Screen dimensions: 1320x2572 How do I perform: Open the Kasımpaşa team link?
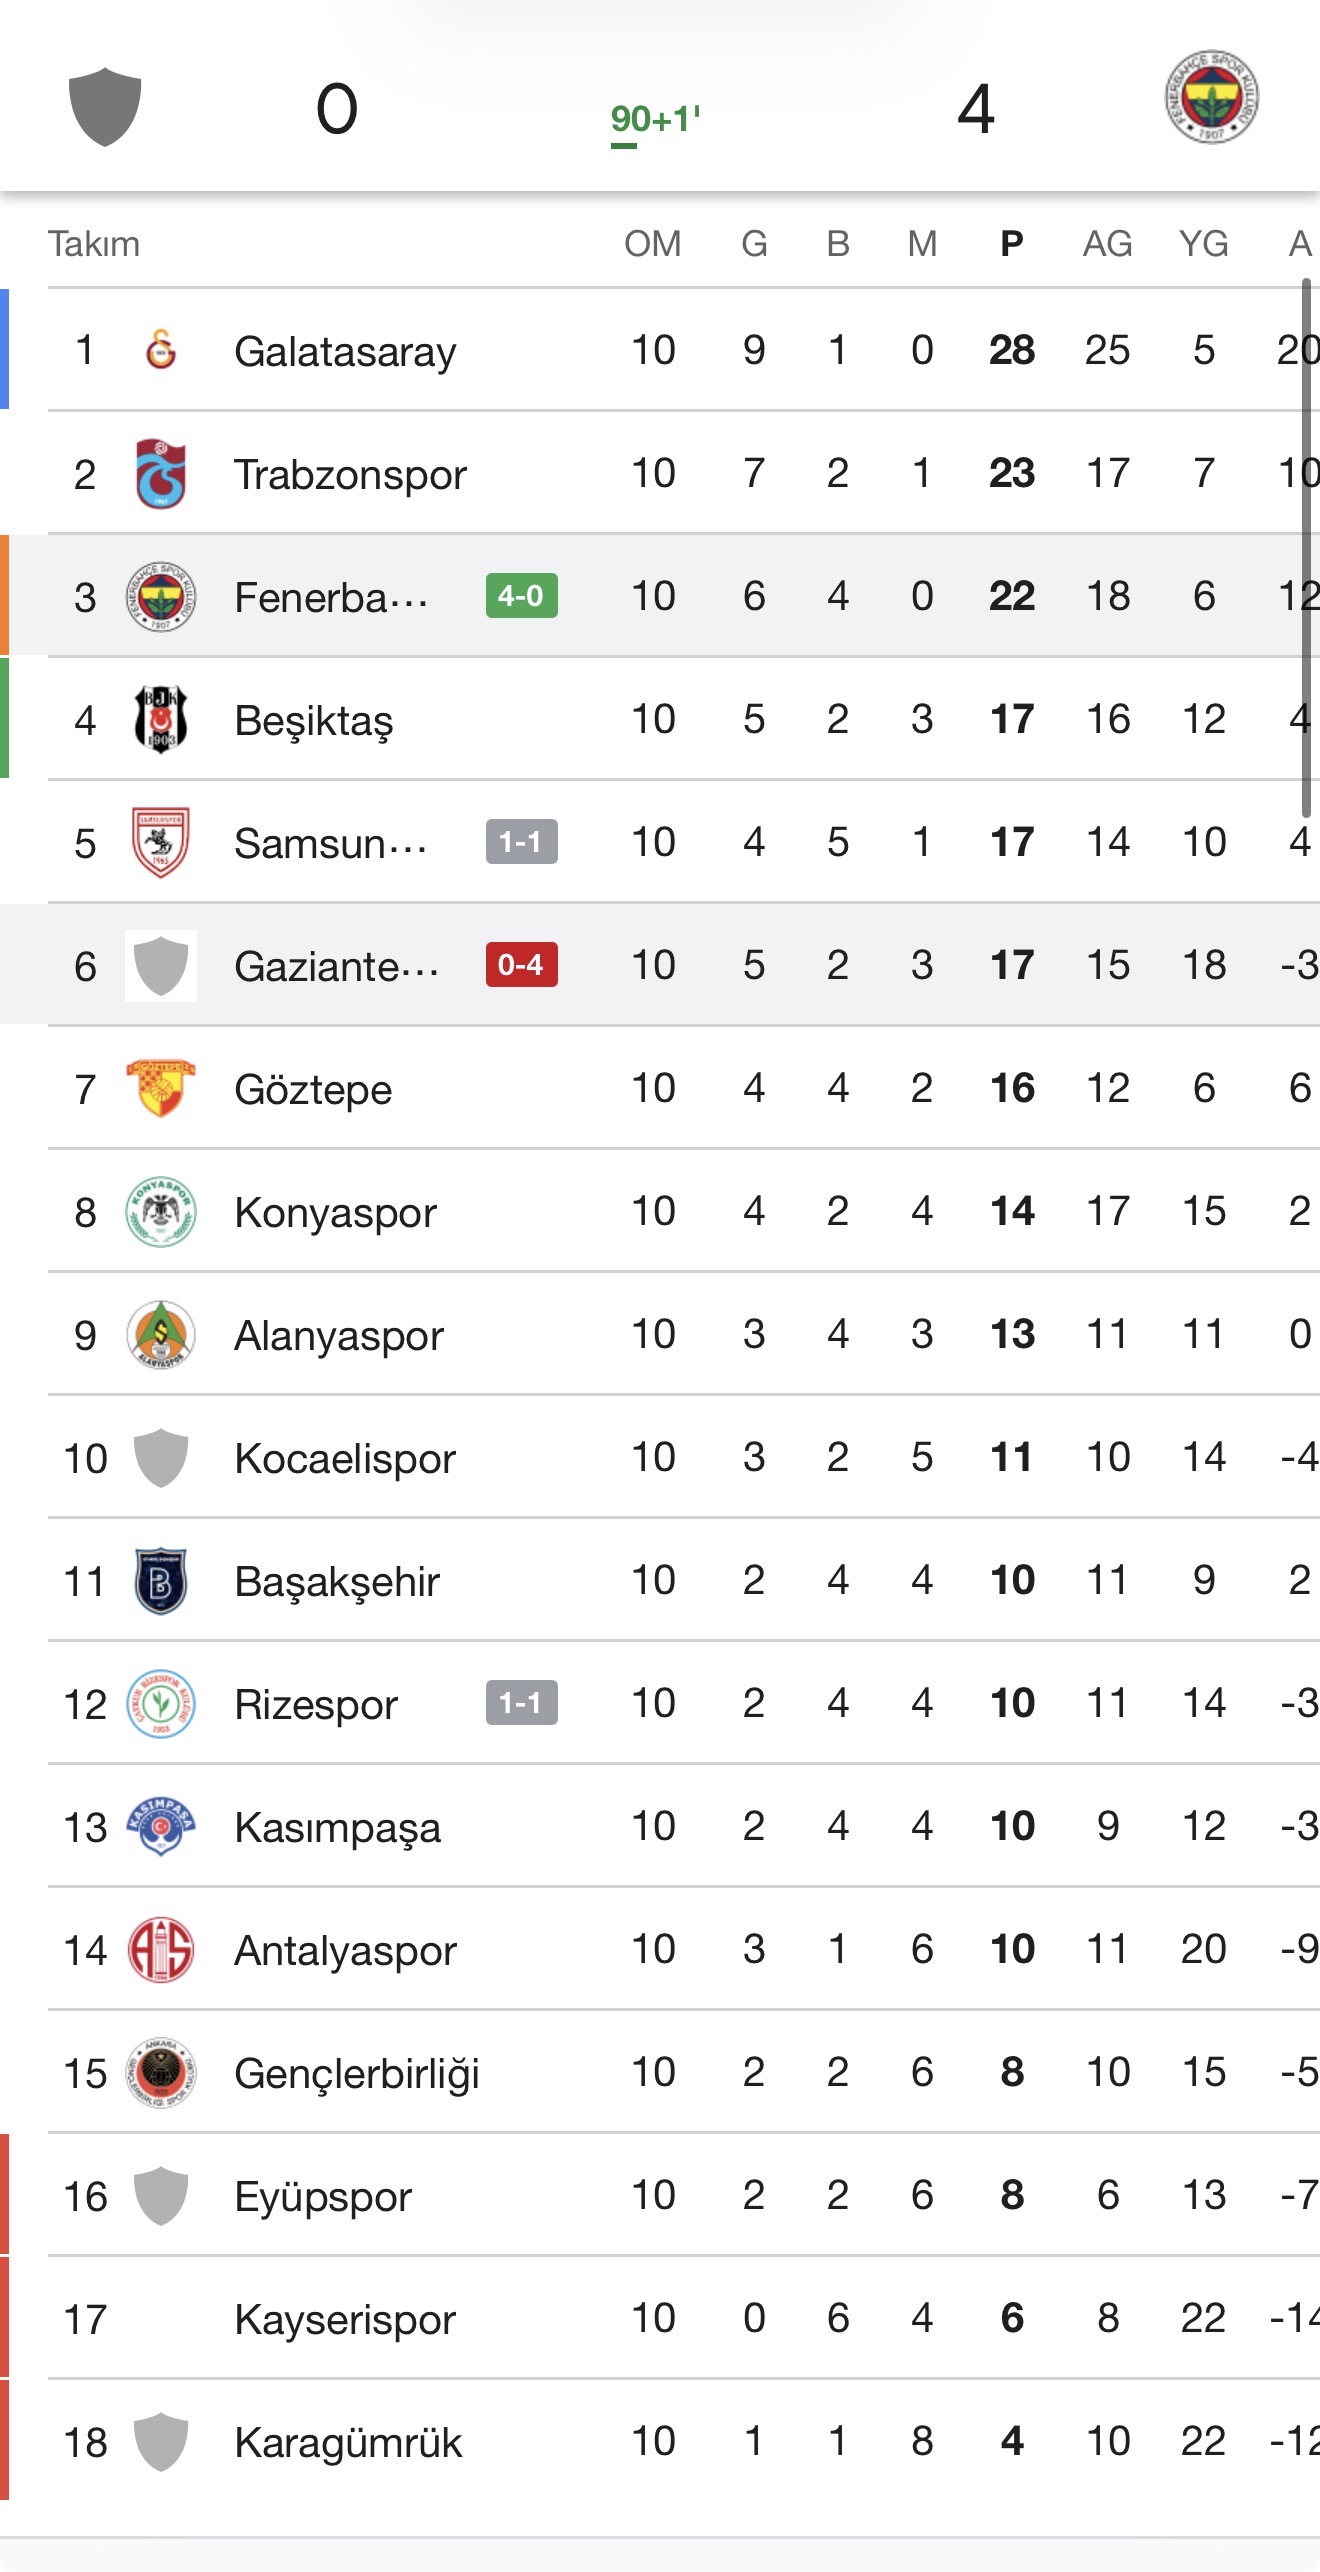coord(337,1827)
